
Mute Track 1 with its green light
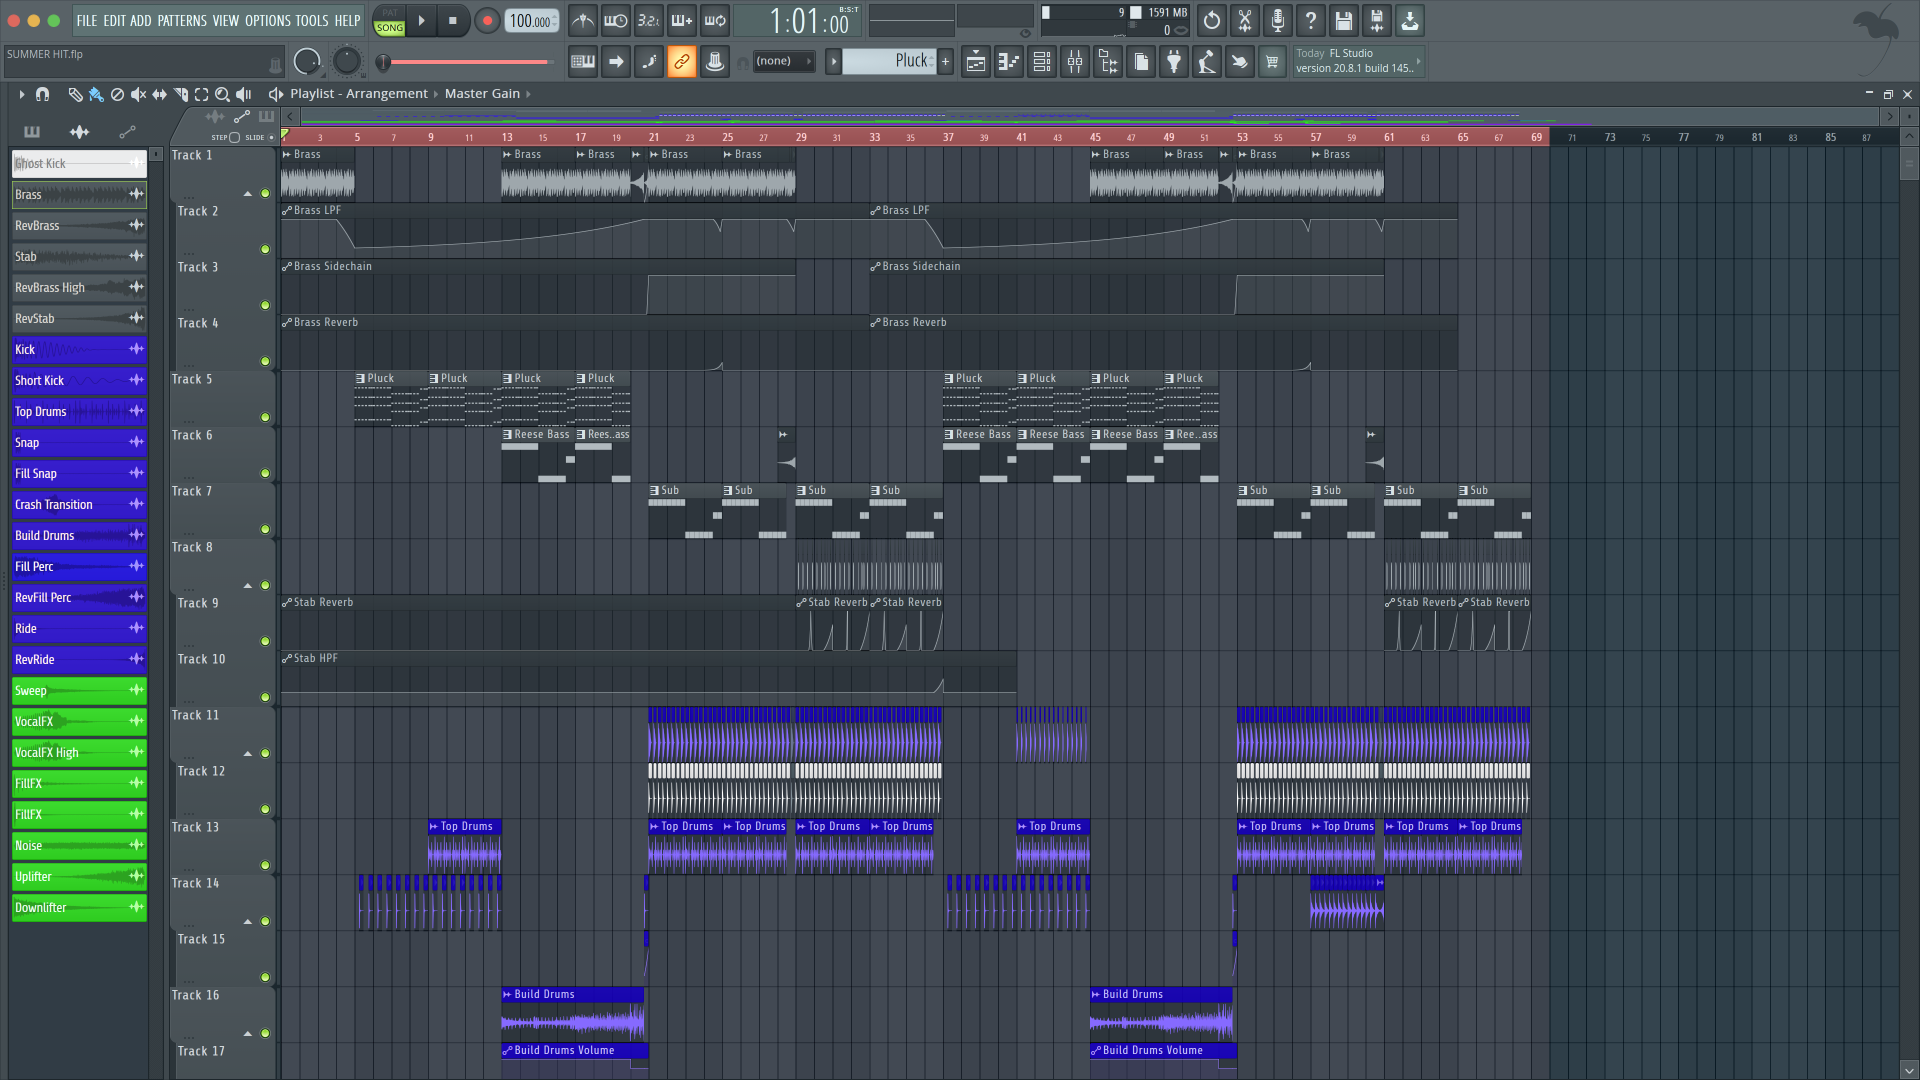pos(265,193)
